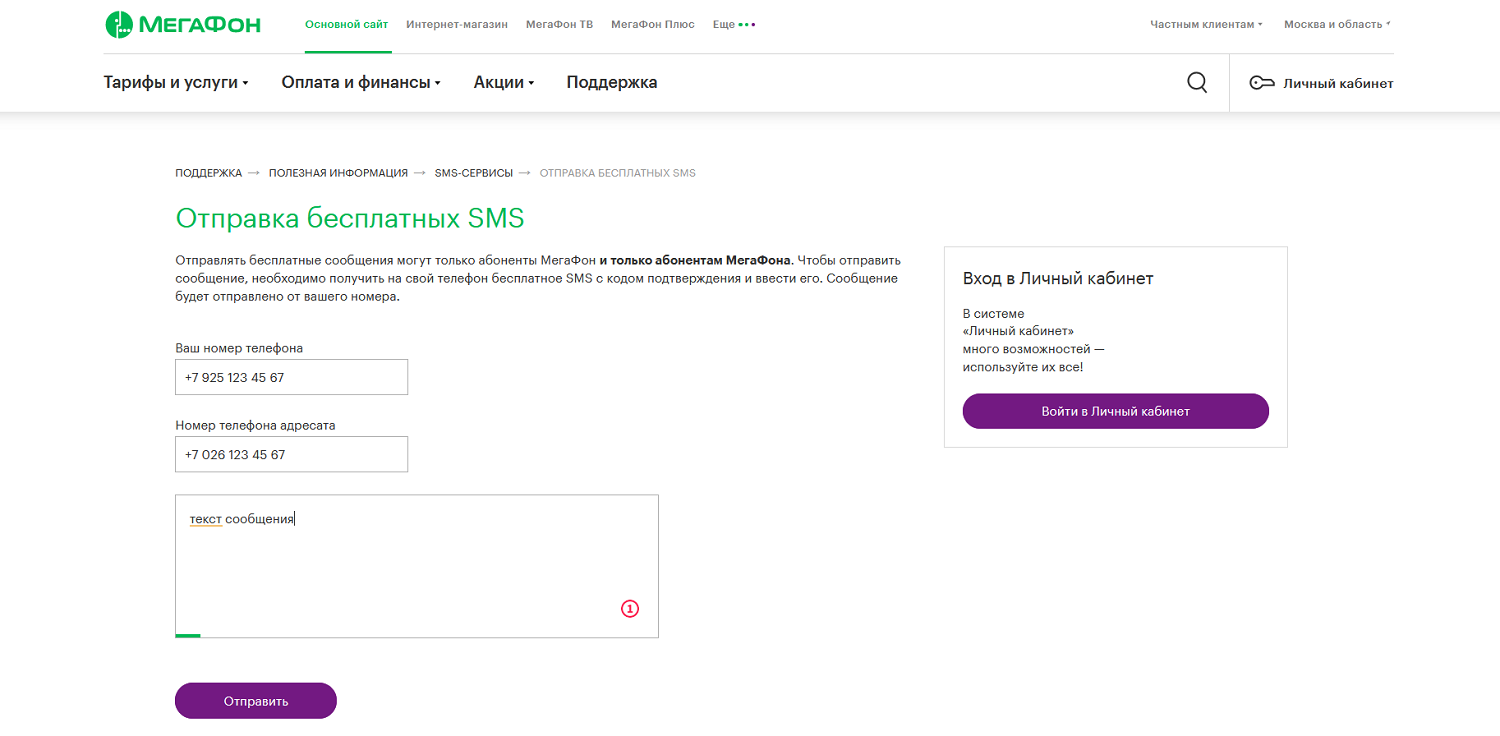Click the Вход в Личный кабинет heading

(x=1058, y=278)
